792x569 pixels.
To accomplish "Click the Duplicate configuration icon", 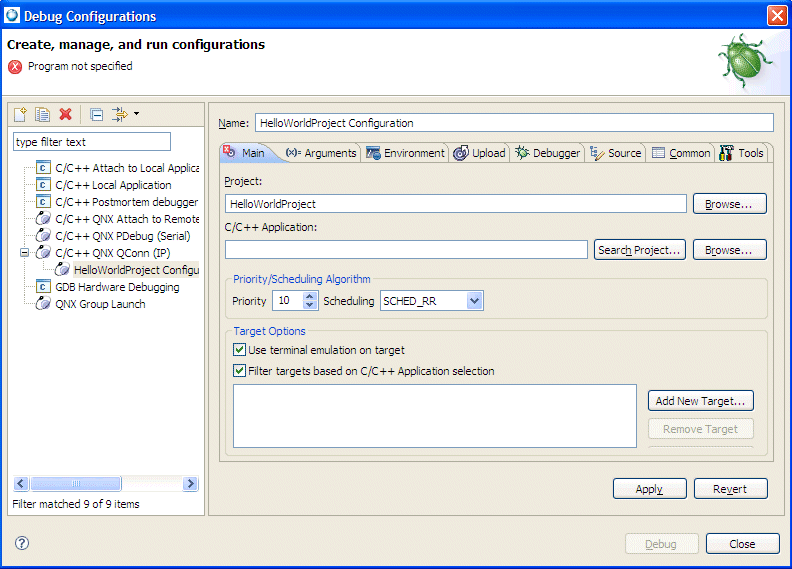I will point(43,115).
